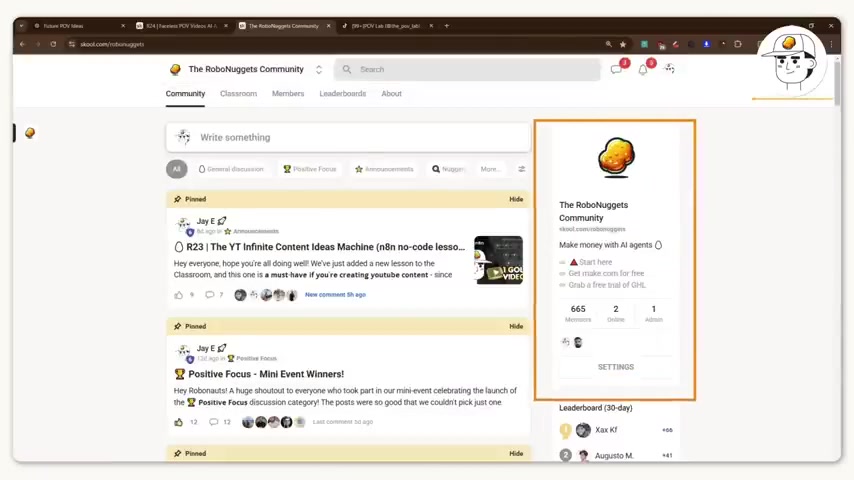Click the page vertical scrollbar
This screenshot has width=854, height=480.
pyautogui.click(x=837, y=82)
